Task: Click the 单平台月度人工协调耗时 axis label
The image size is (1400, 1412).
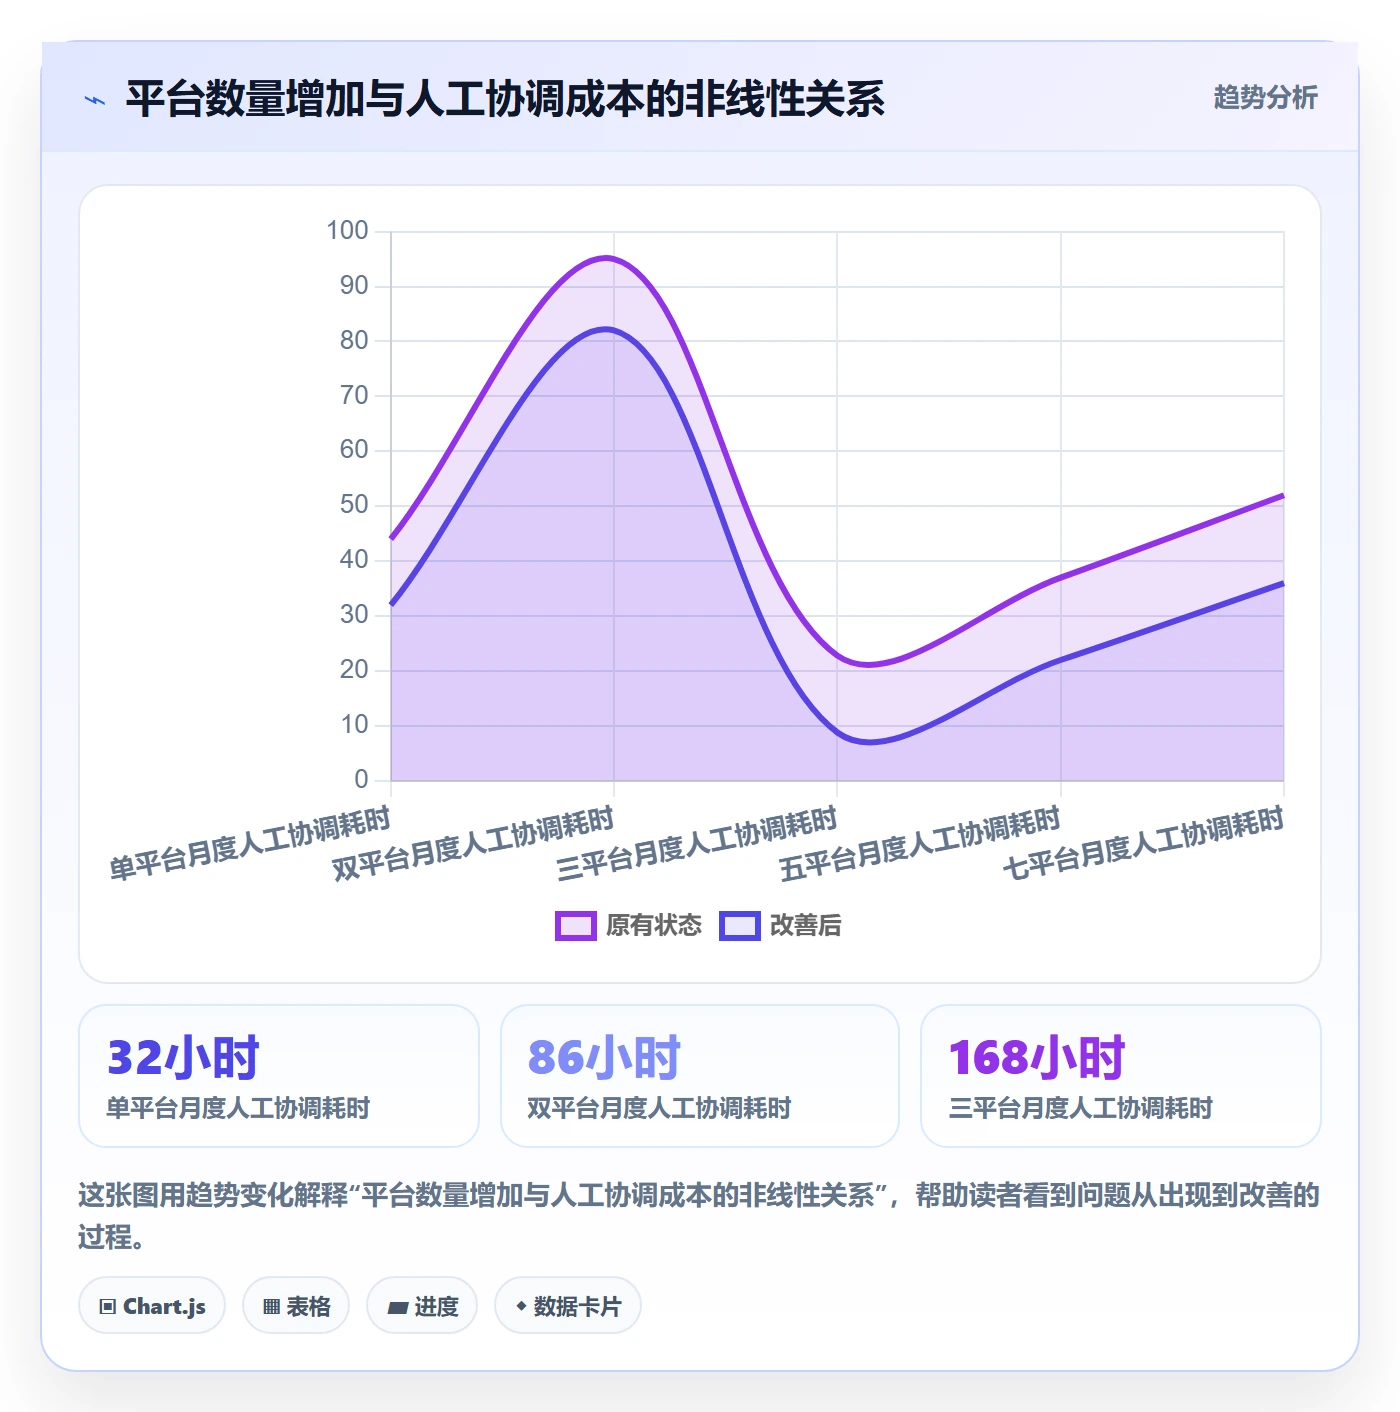Action: coord(250,845)
